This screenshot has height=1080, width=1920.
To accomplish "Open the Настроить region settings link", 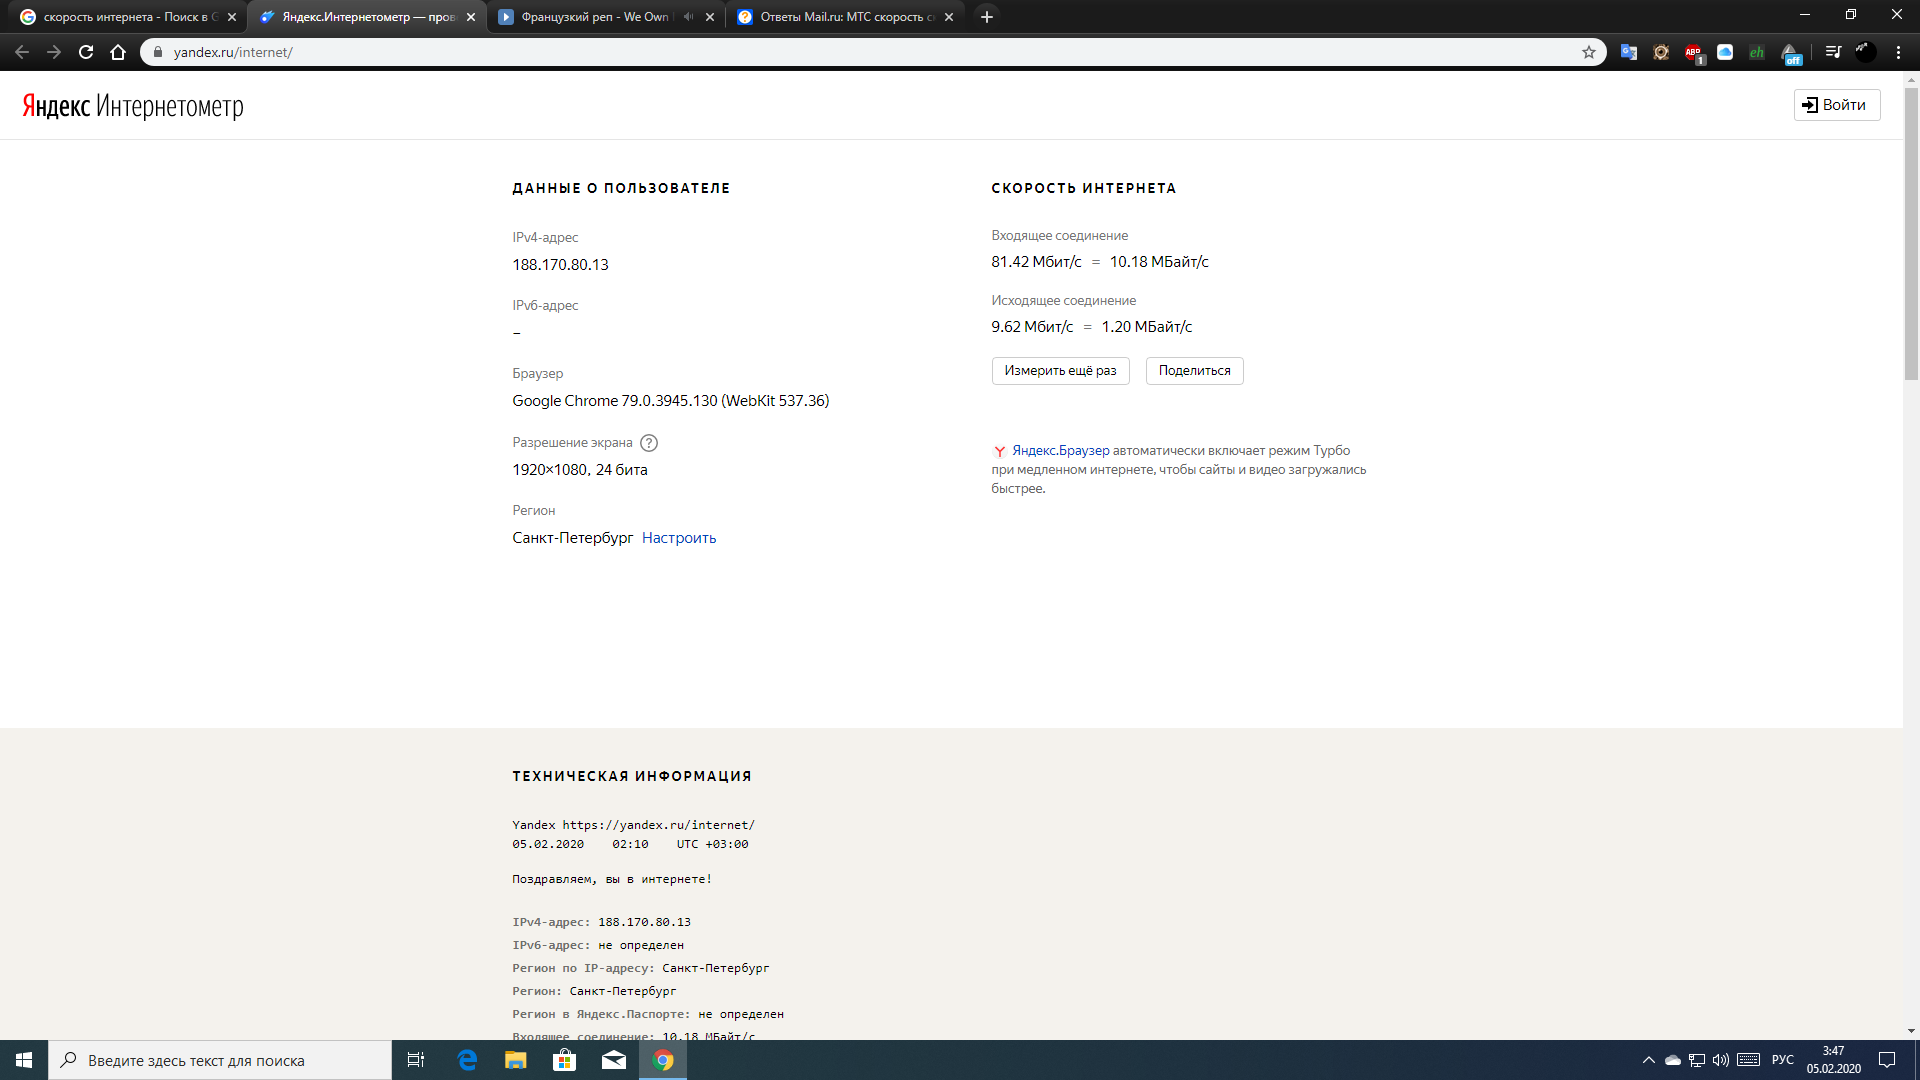I will [679, 538].
